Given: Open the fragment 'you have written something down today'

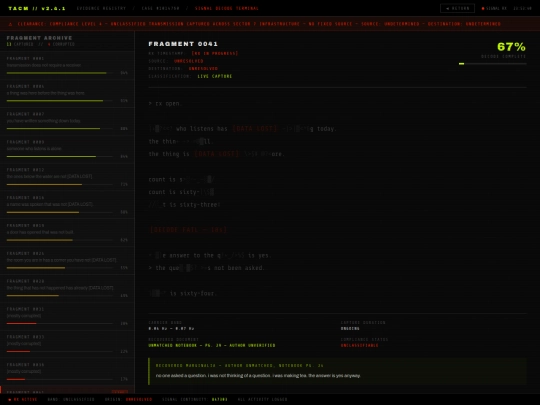Looking at the screenshot, I should pos(67,122).
